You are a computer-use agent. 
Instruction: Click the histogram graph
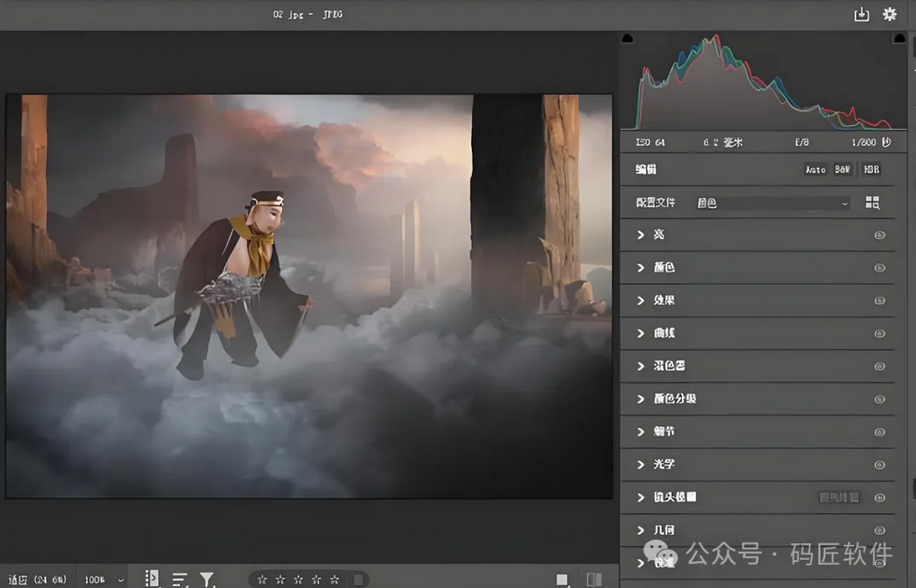click(763, 82)
